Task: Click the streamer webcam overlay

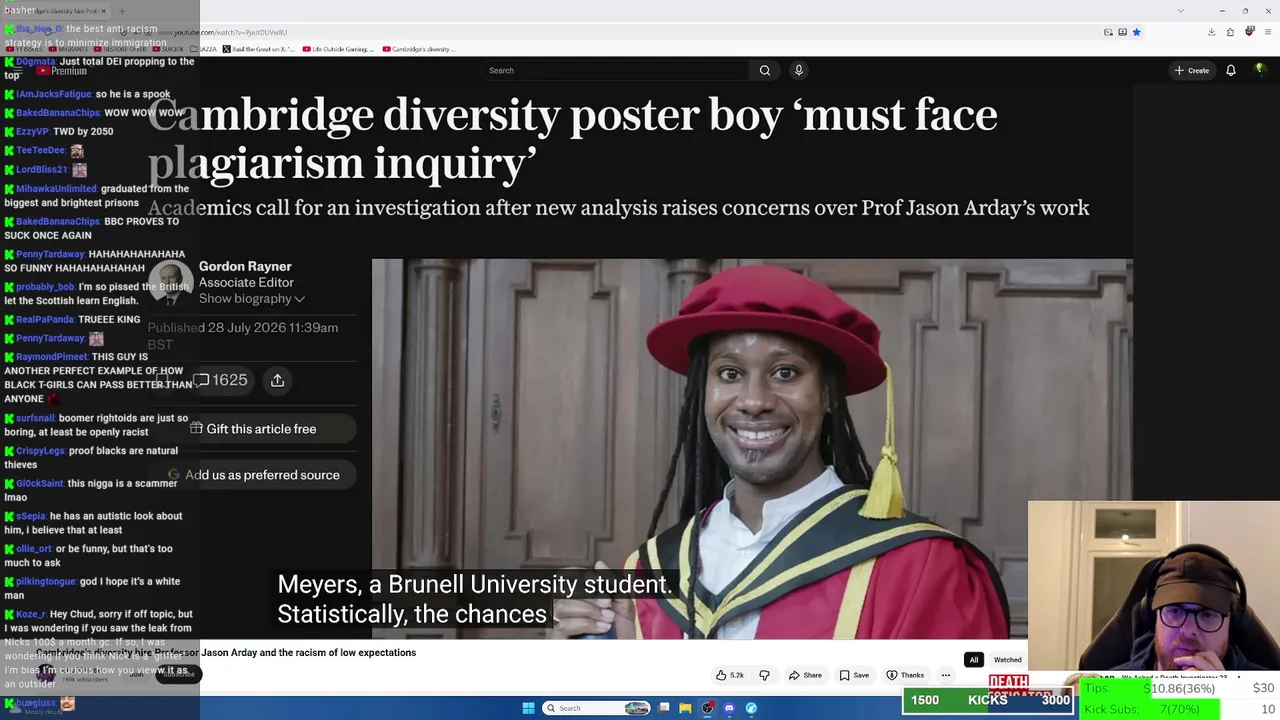Action: [x=1154, y=588]
